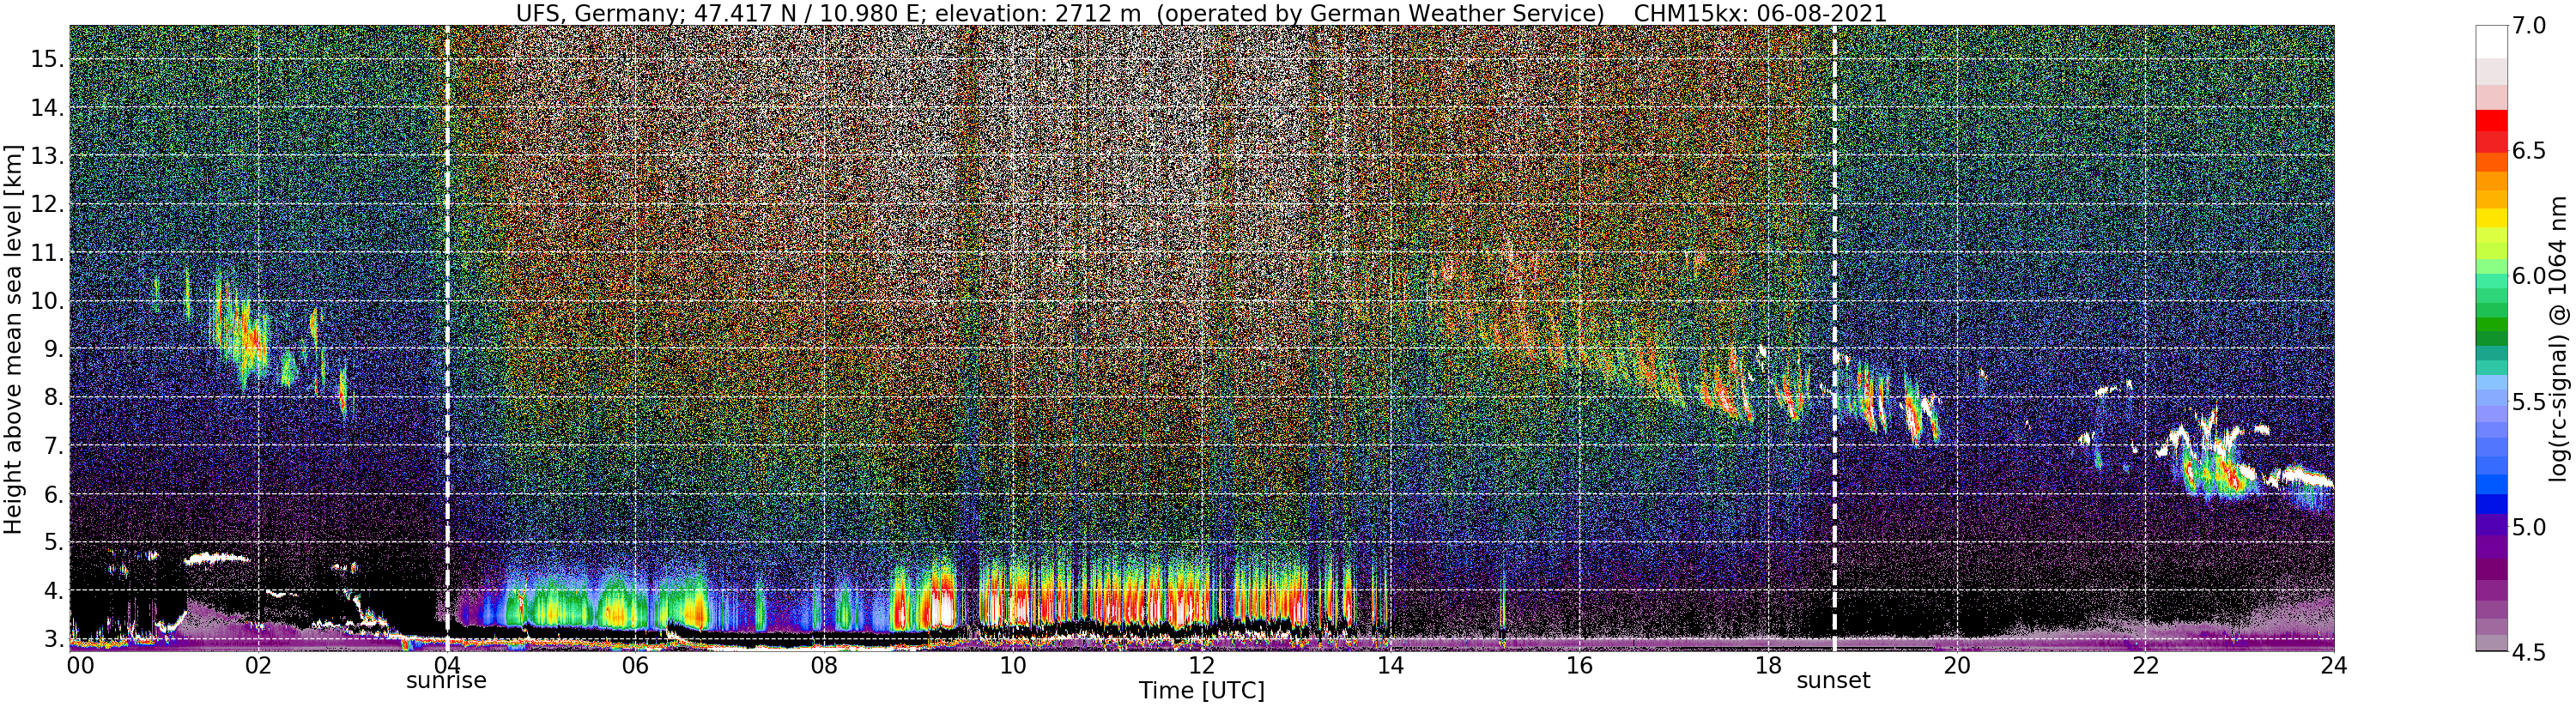Image resolution: width=2576 pixels, height=707 pixels.
Task: Click the dashed sunrise line at 04 UTC
Action: point(446,336)
